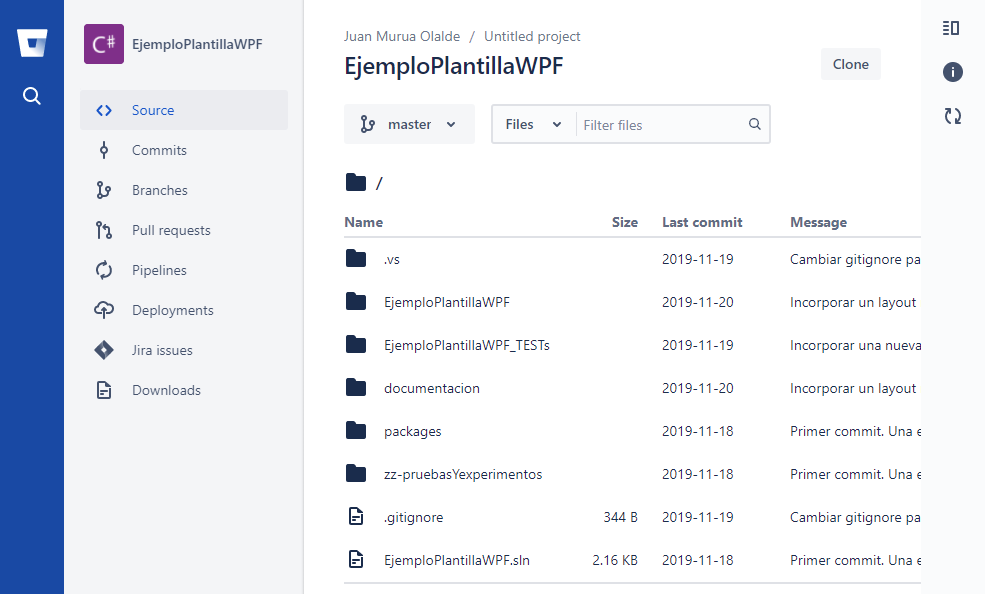
Task: Click the zz-pruebasYexperimentos folder icon
Action: (x=356, y=473)
